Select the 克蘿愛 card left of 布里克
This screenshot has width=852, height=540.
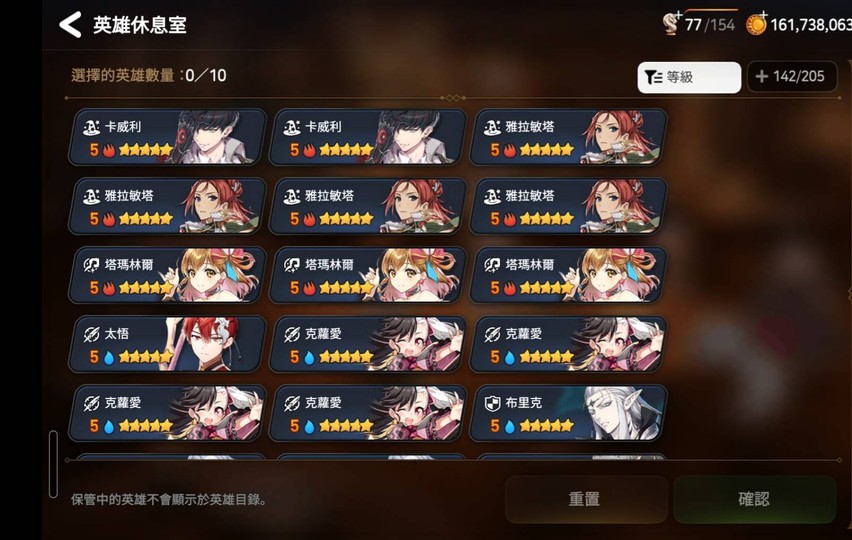coord(368,413)
